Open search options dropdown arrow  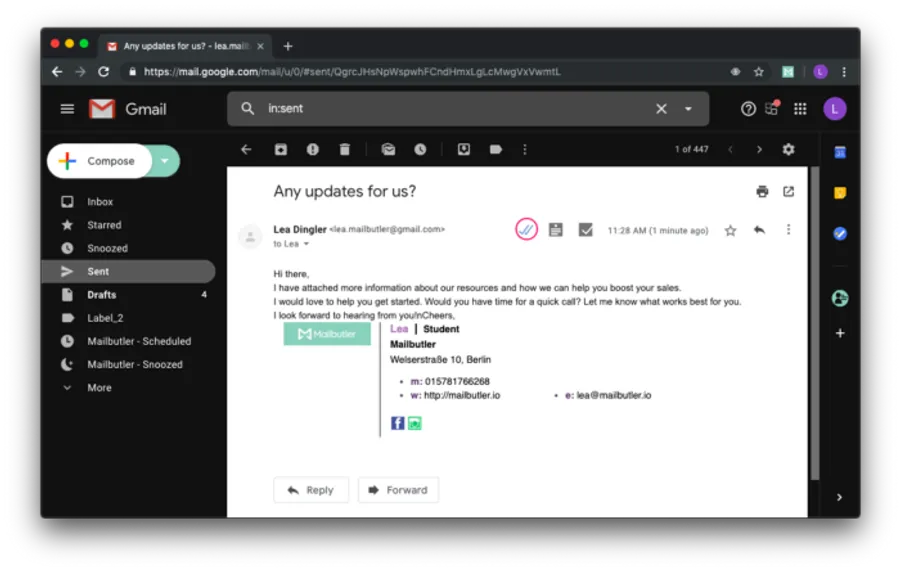tap(688, 109)
